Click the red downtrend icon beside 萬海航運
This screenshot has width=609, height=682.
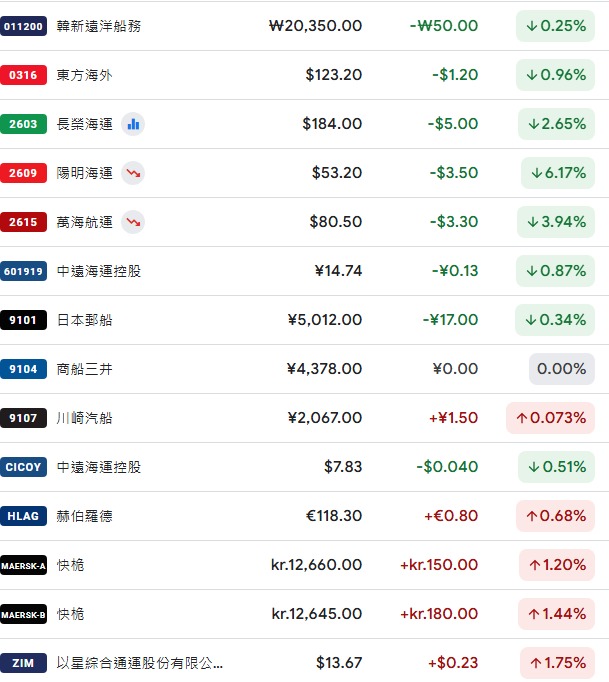point(133,222)
